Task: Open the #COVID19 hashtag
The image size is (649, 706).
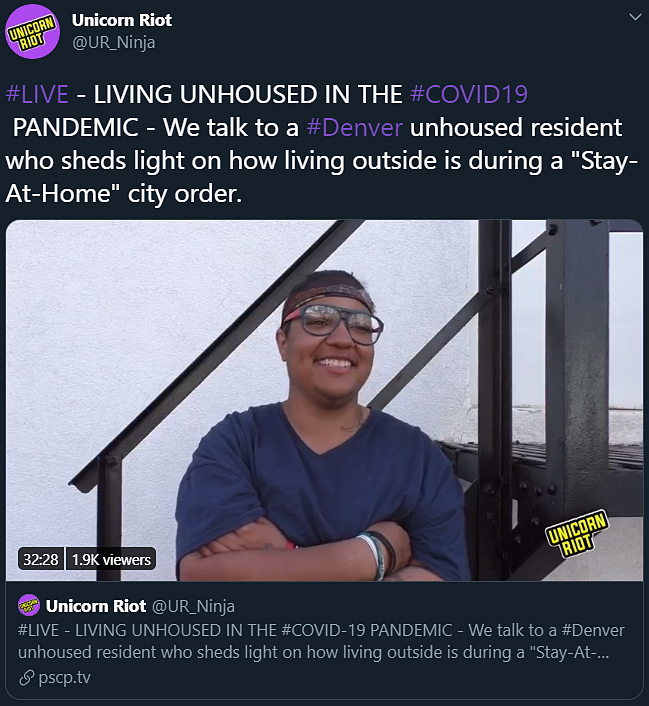Action: click(x=469, y=94)
